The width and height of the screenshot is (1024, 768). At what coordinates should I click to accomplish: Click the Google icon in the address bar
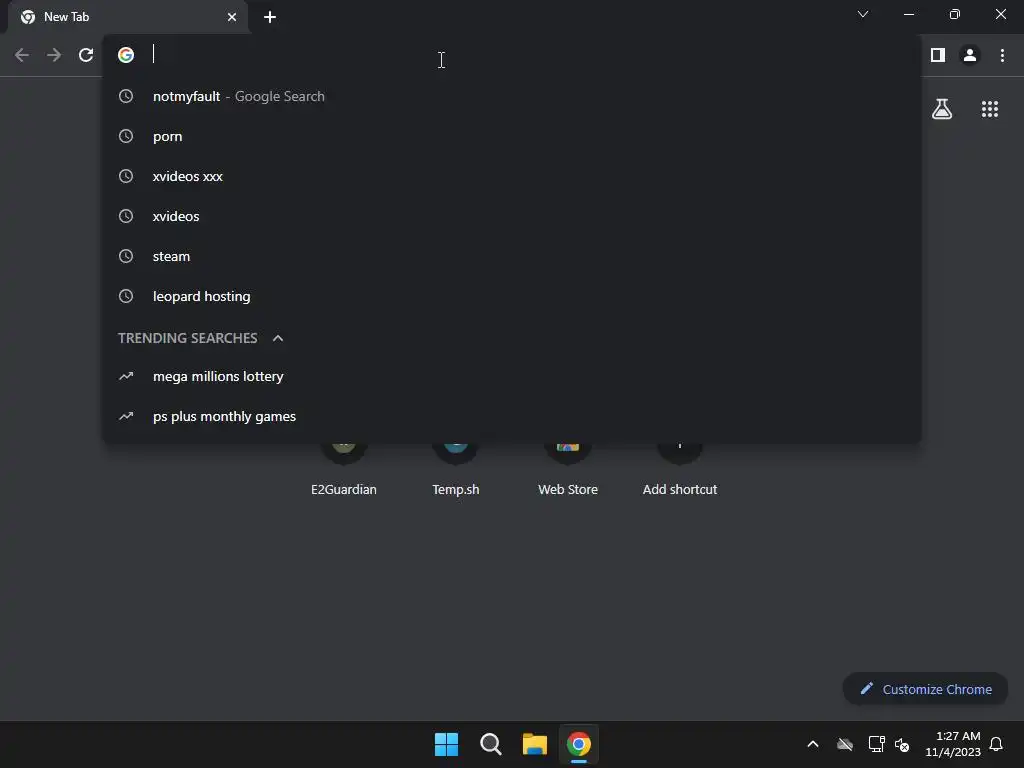point(126,55)
